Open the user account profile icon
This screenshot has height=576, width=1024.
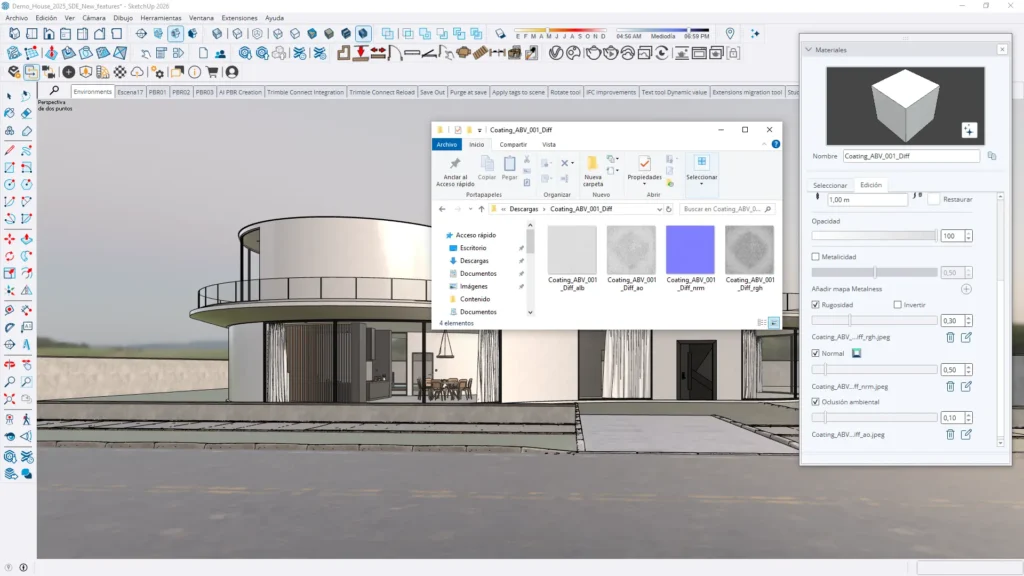point(232,72)
